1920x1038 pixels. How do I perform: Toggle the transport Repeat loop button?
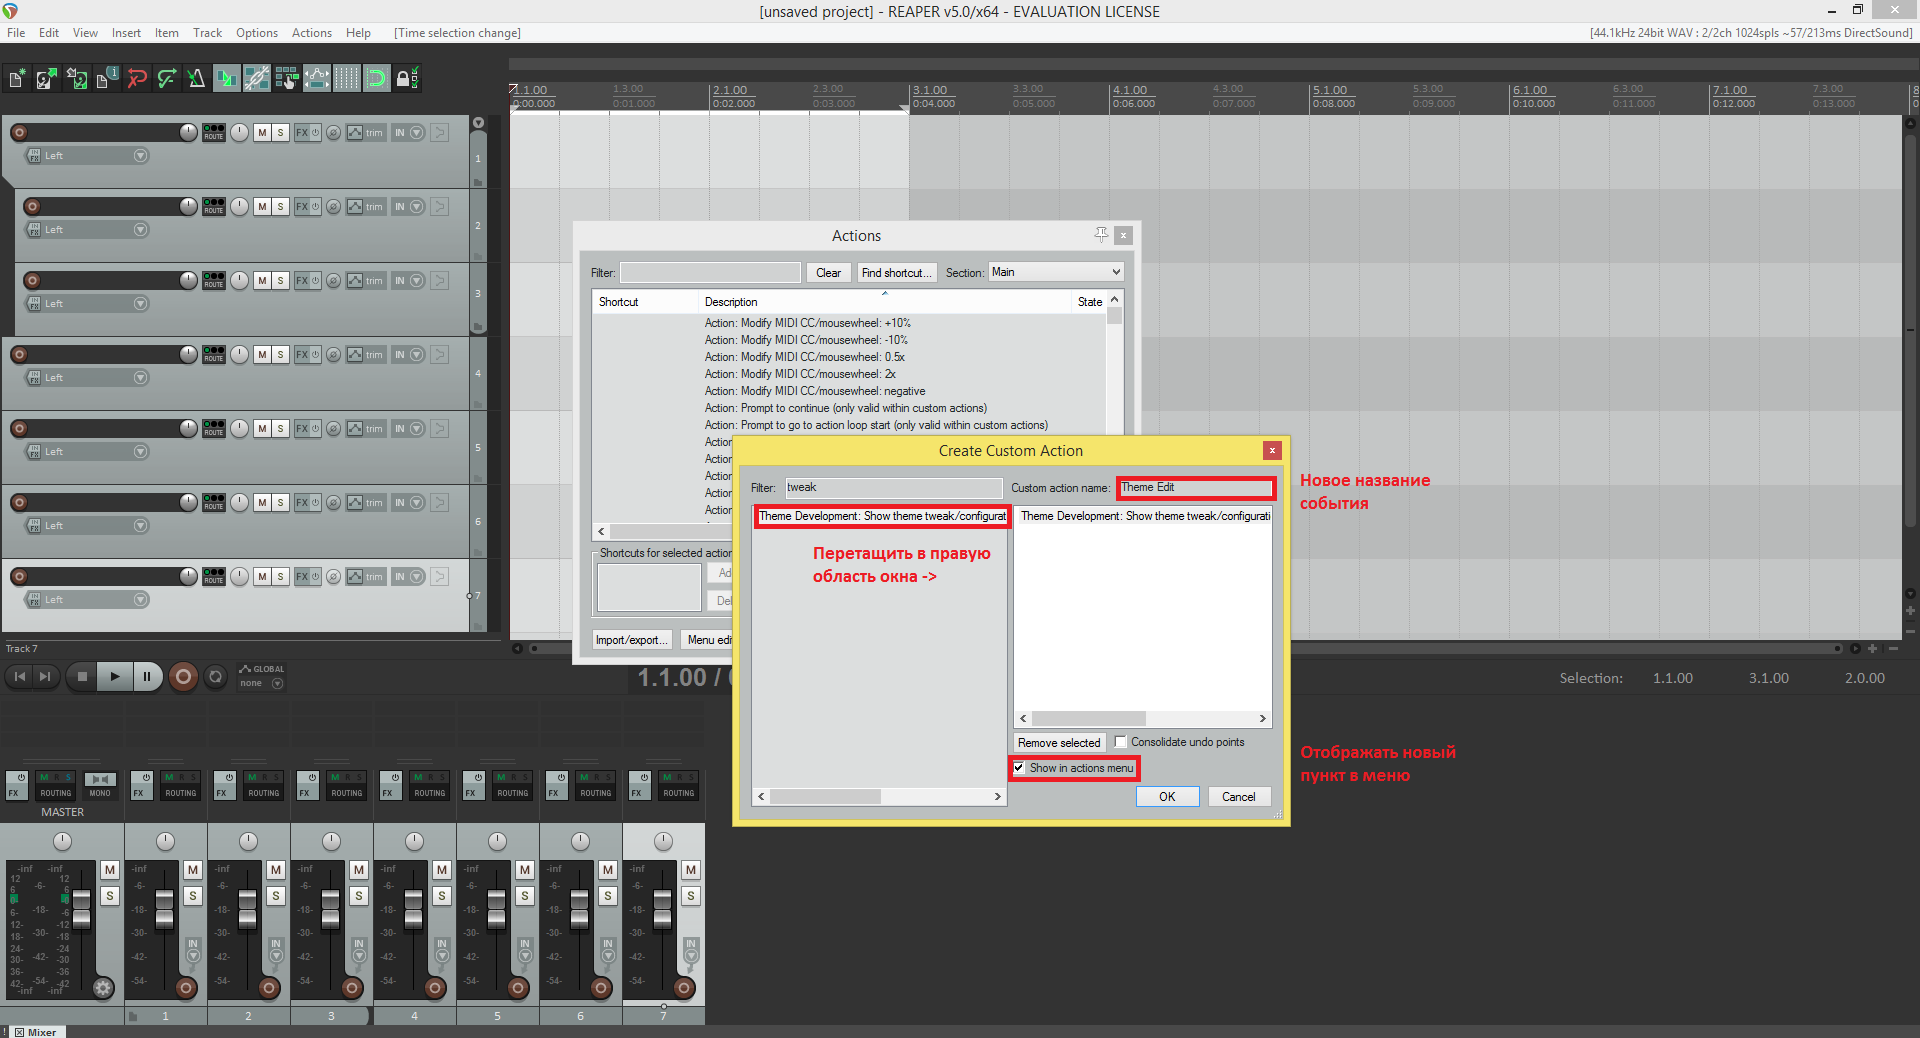click(215, 677)
